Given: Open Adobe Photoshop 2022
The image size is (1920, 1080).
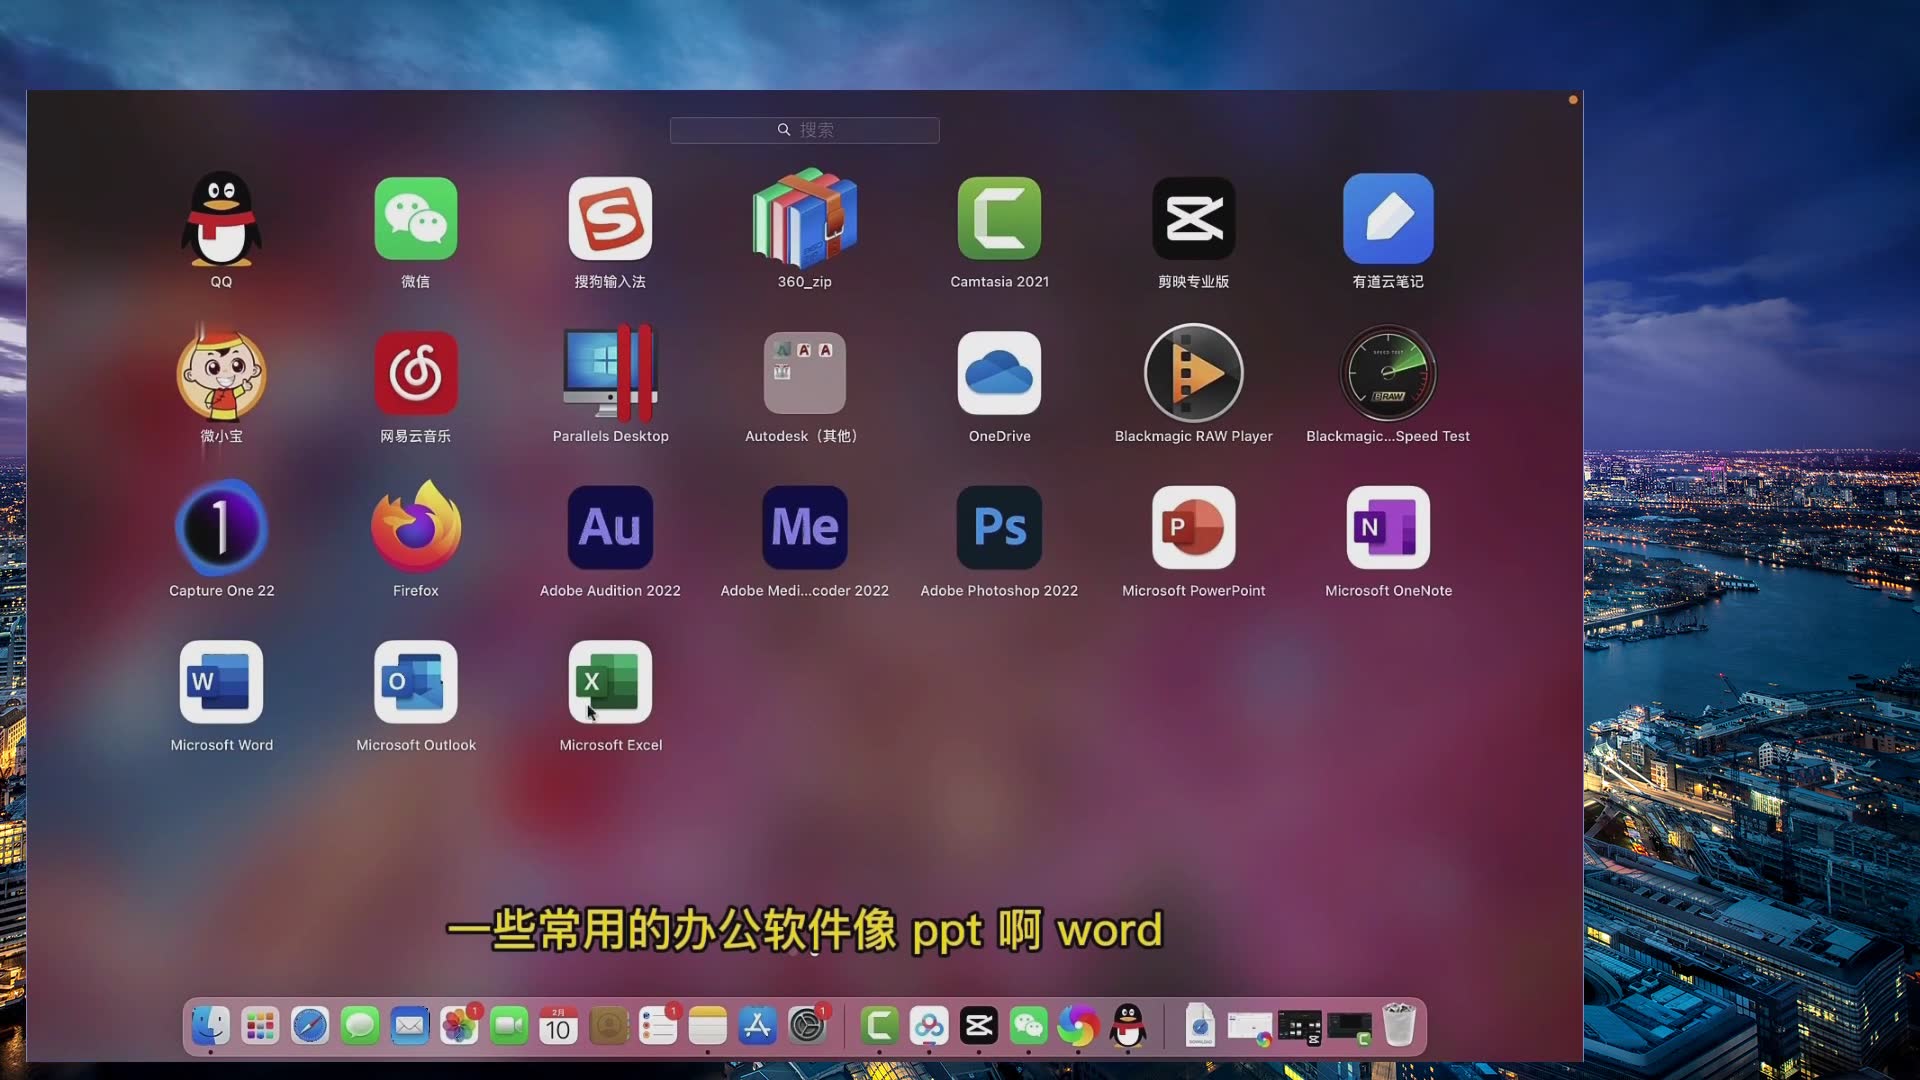Looking at the screenshot, I should click(999, 527).
